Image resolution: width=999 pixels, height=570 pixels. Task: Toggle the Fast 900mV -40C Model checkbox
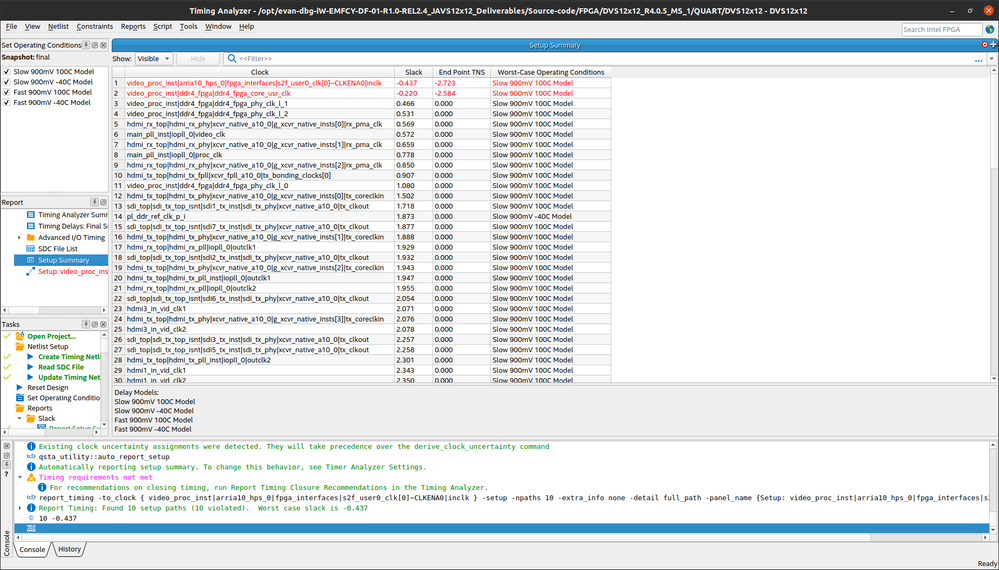tap(7, 102)
